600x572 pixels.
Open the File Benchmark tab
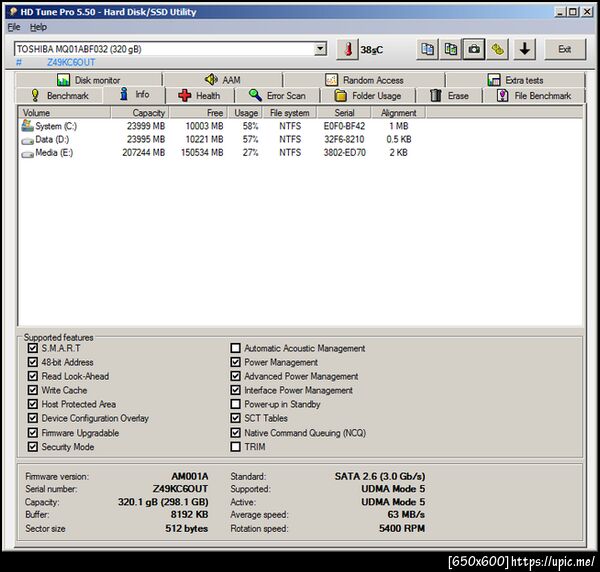pos(534,95)
